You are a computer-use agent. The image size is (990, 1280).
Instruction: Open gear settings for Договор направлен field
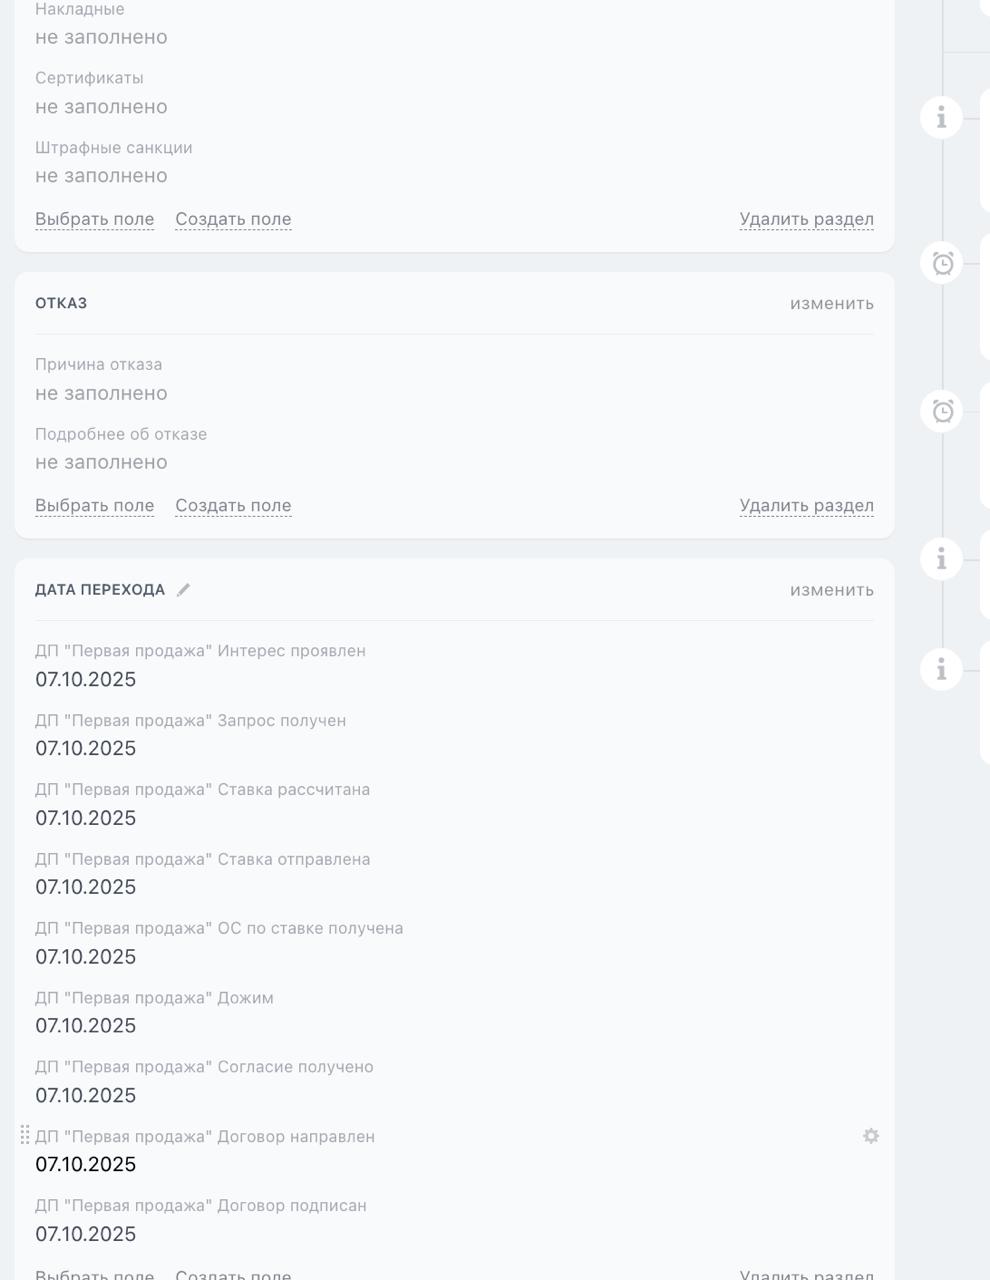871,1136
